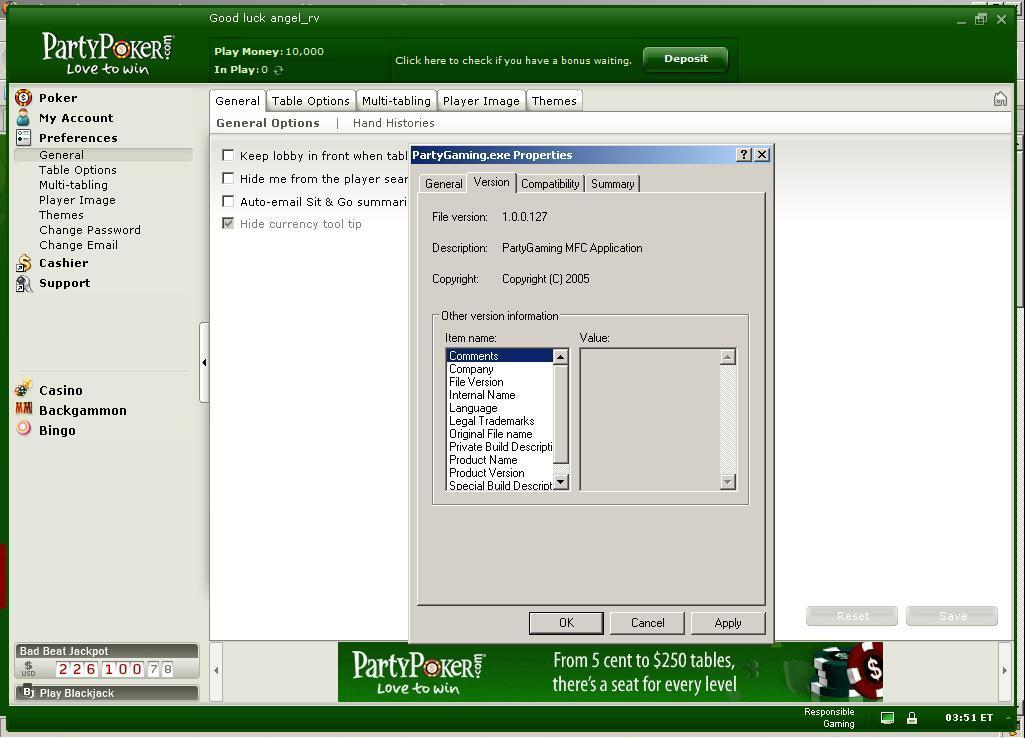This screenshot has width=1025, height=738.
Task: Check hide me from player search
Action: [x=228, y=177]
